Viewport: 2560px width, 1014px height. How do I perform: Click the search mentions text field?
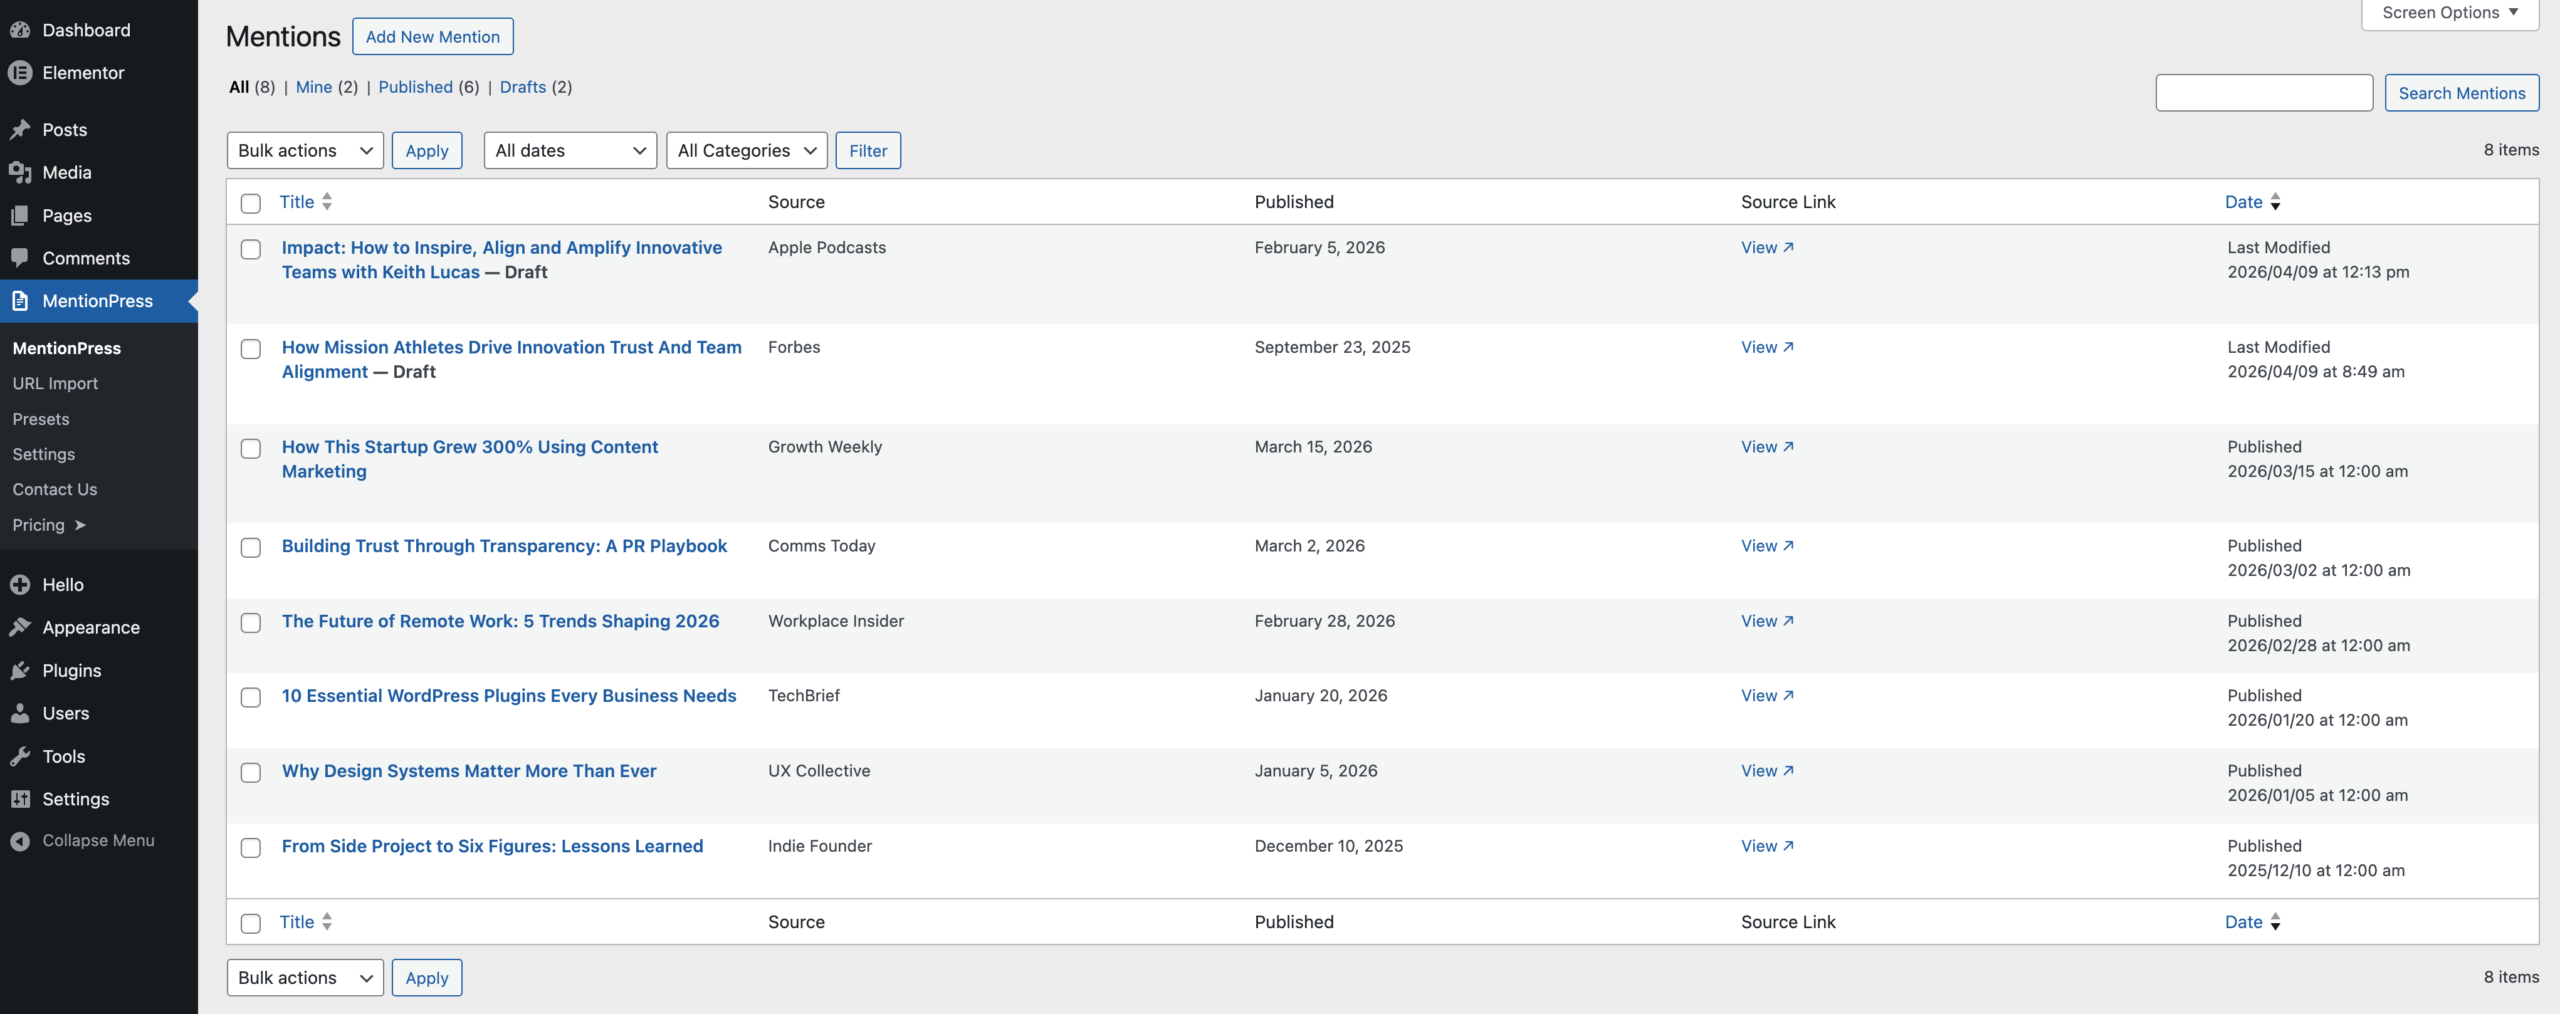pos(2263,93)
